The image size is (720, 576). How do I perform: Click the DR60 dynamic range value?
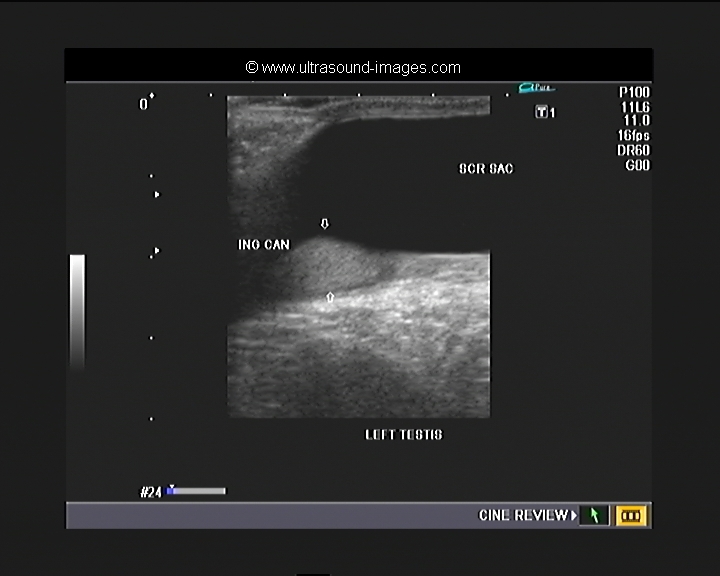coord(634,150)
